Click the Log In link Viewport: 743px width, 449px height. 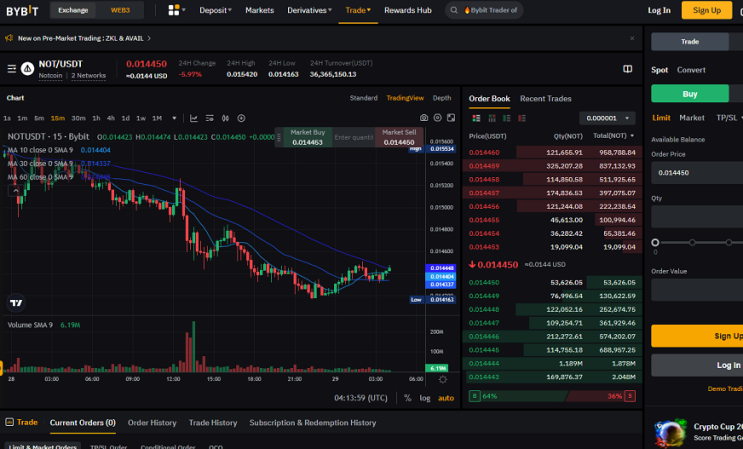(659, 10)
